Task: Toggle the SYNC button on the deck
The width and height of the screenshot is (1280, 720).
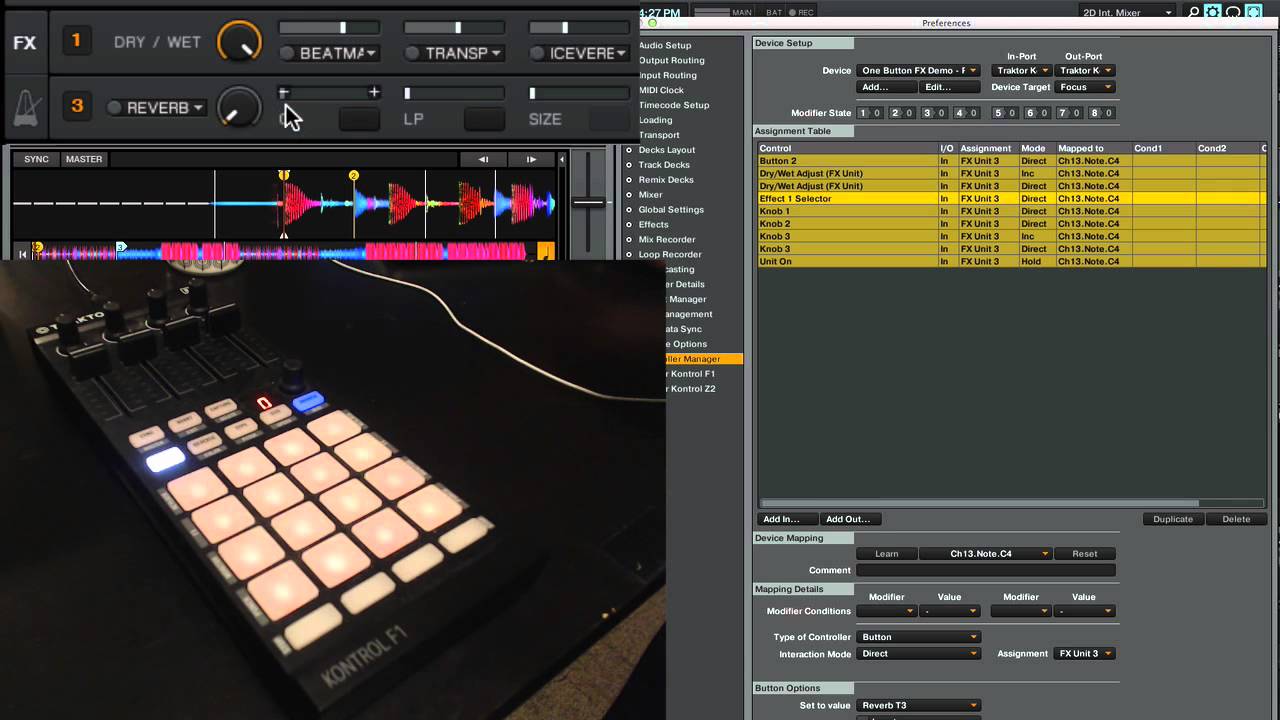Action: tap(36, 159)
